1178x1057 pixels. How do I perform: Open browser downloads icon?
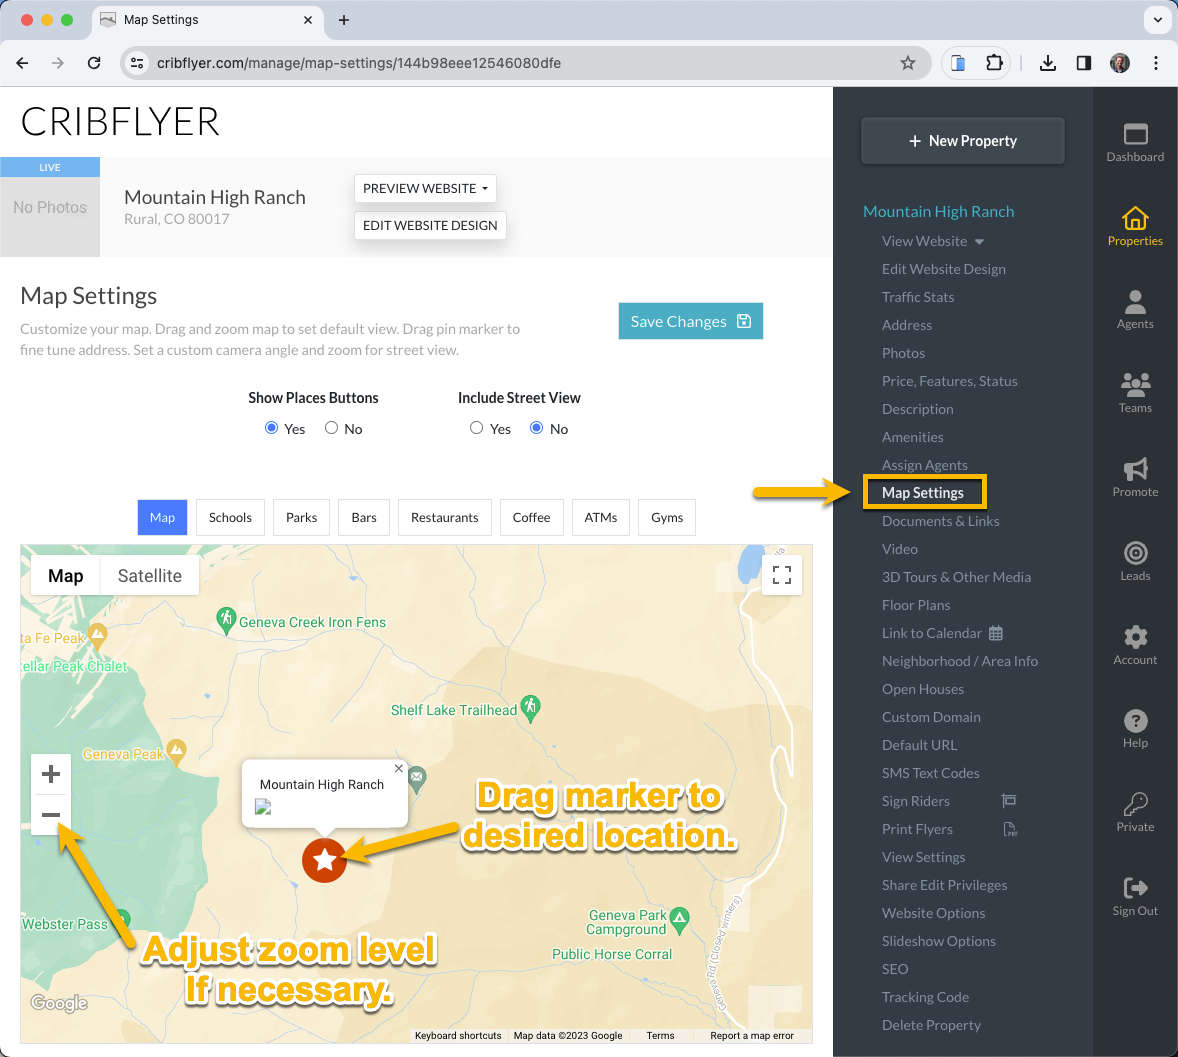click(1047, 63)
